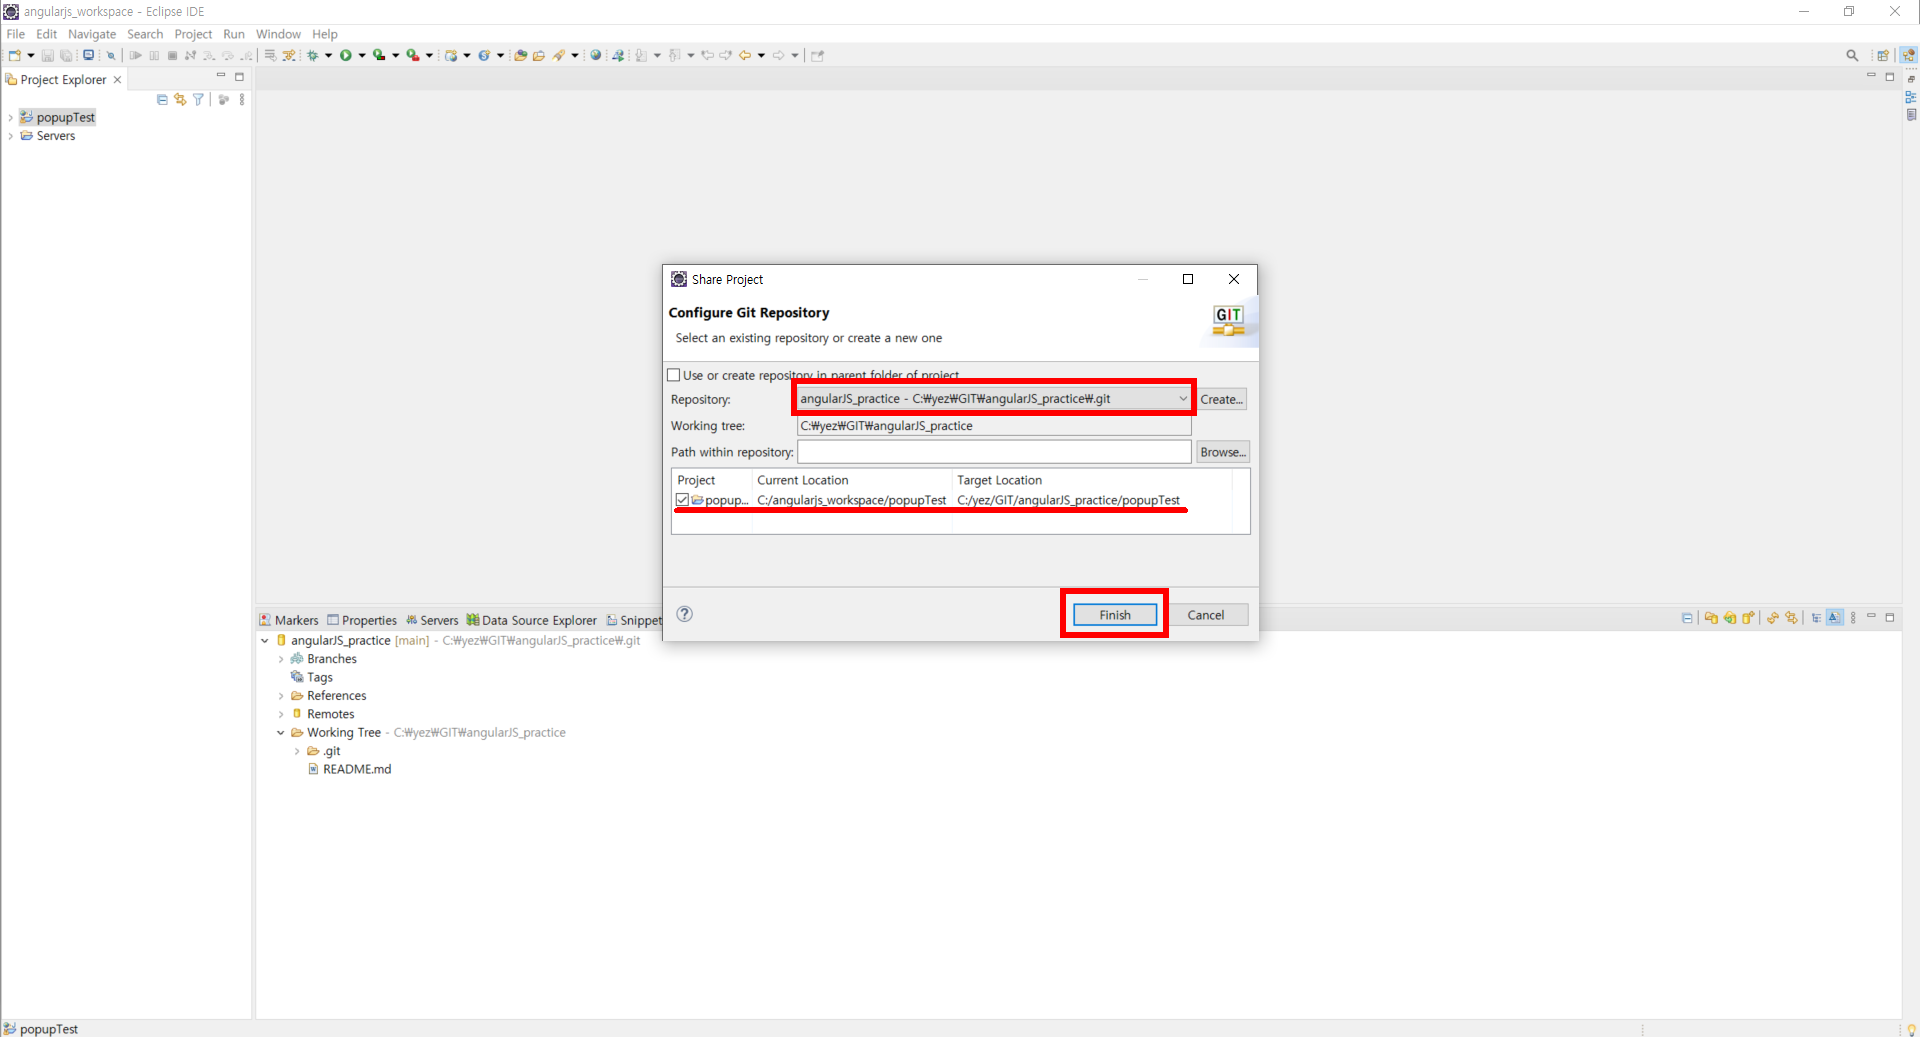
Task: Click the Open Perspective icon
Action: (x=1883, y=55)
